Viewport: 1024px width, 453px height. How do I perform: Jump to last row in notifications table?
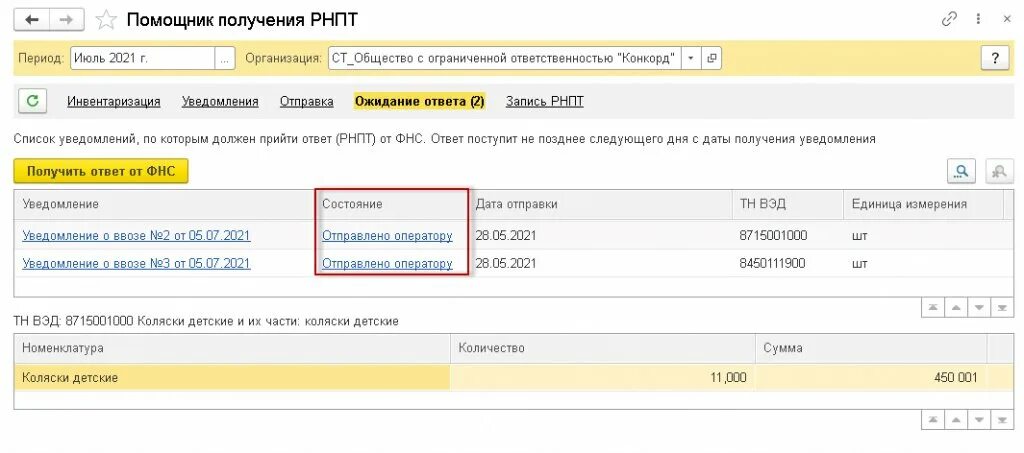tap(1001, 308)
